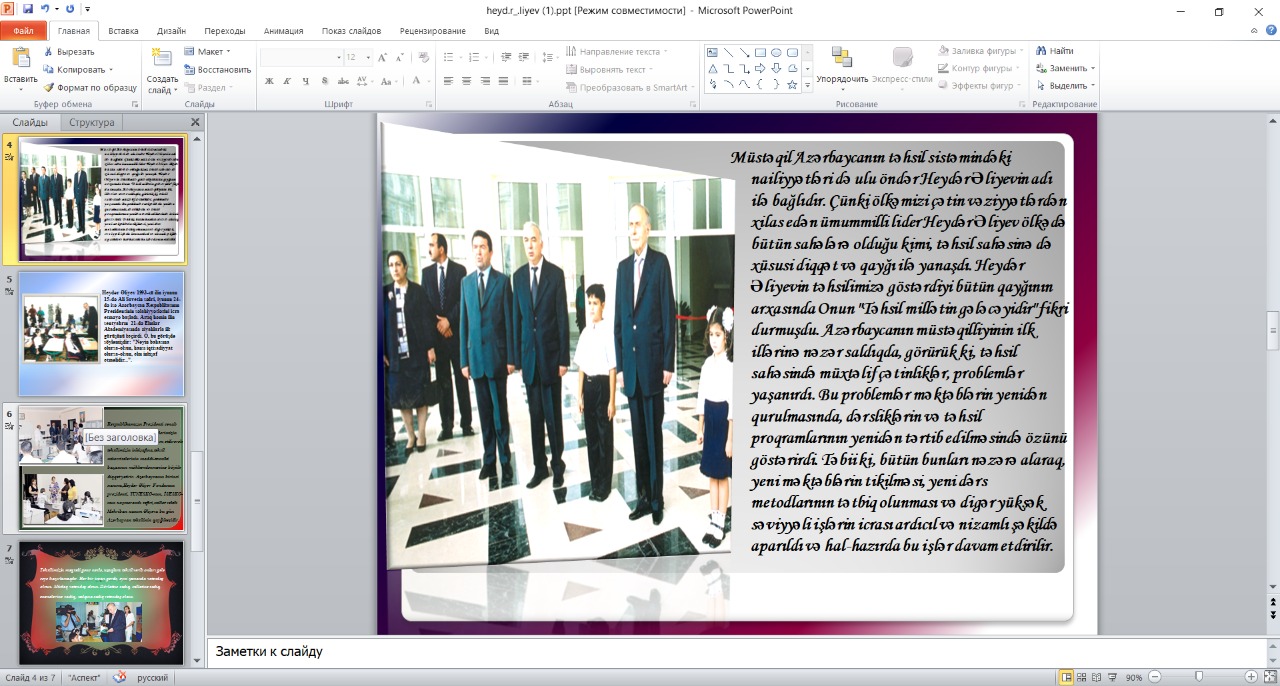
Task: Pick the right block arrow shape
Action: coord(760,68)
